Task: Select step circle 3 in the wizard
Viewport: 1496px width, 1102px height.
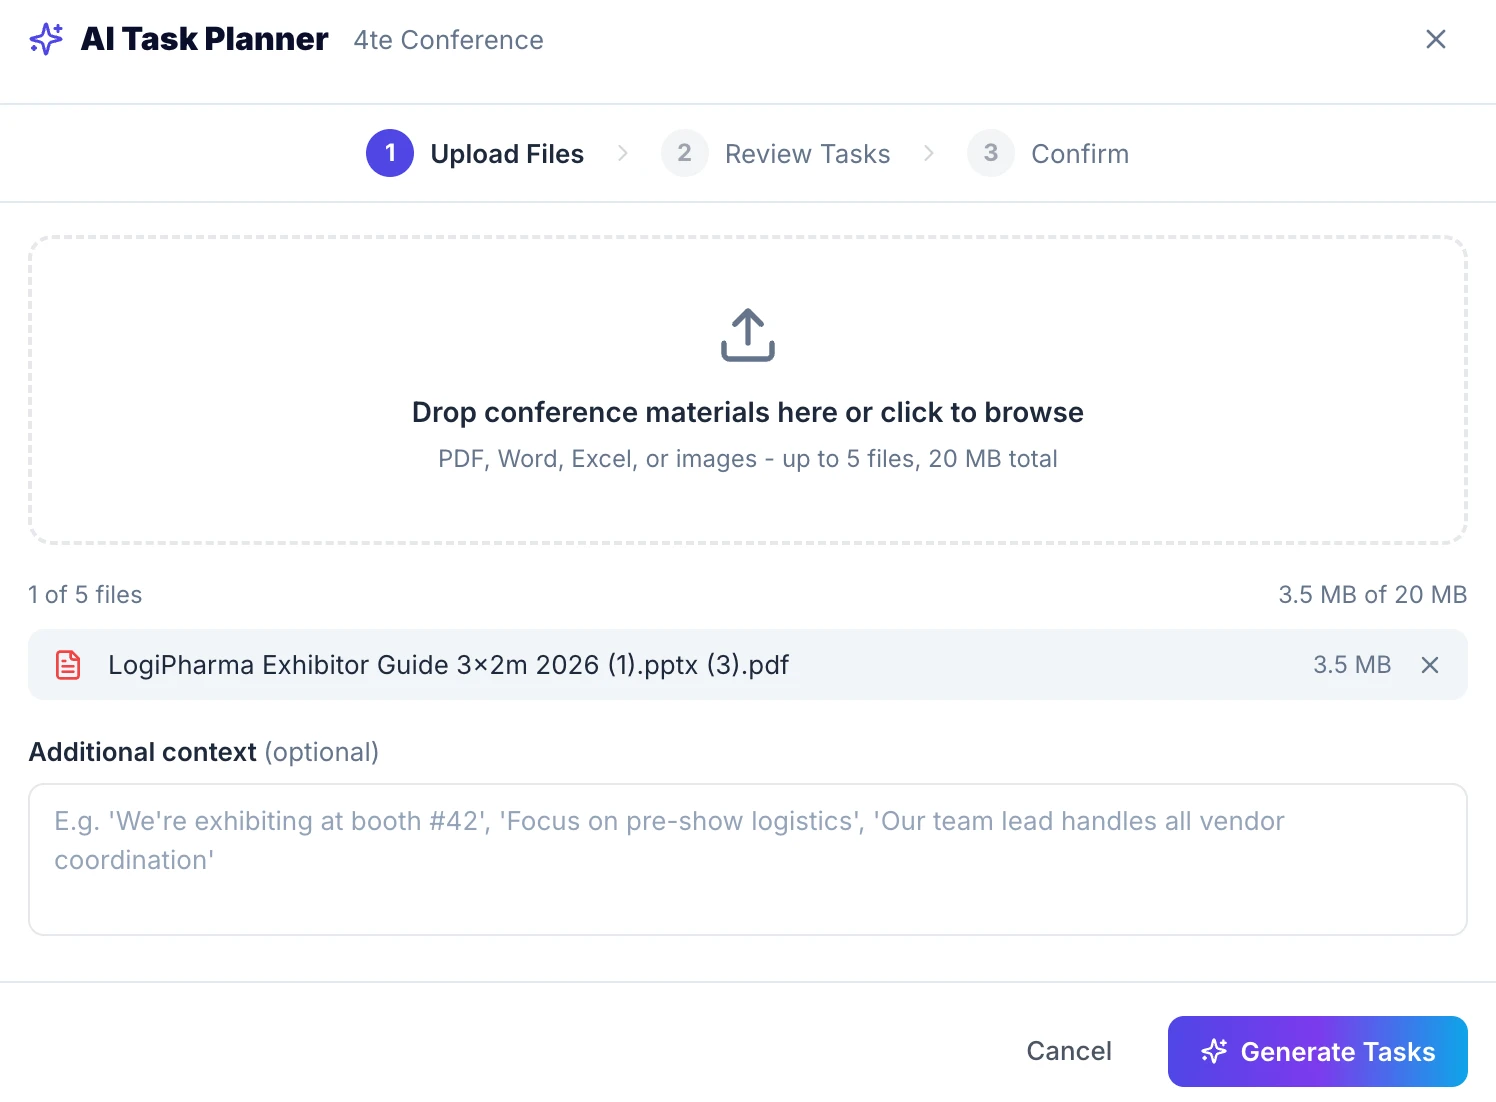Action: click(x=990, y=153)
